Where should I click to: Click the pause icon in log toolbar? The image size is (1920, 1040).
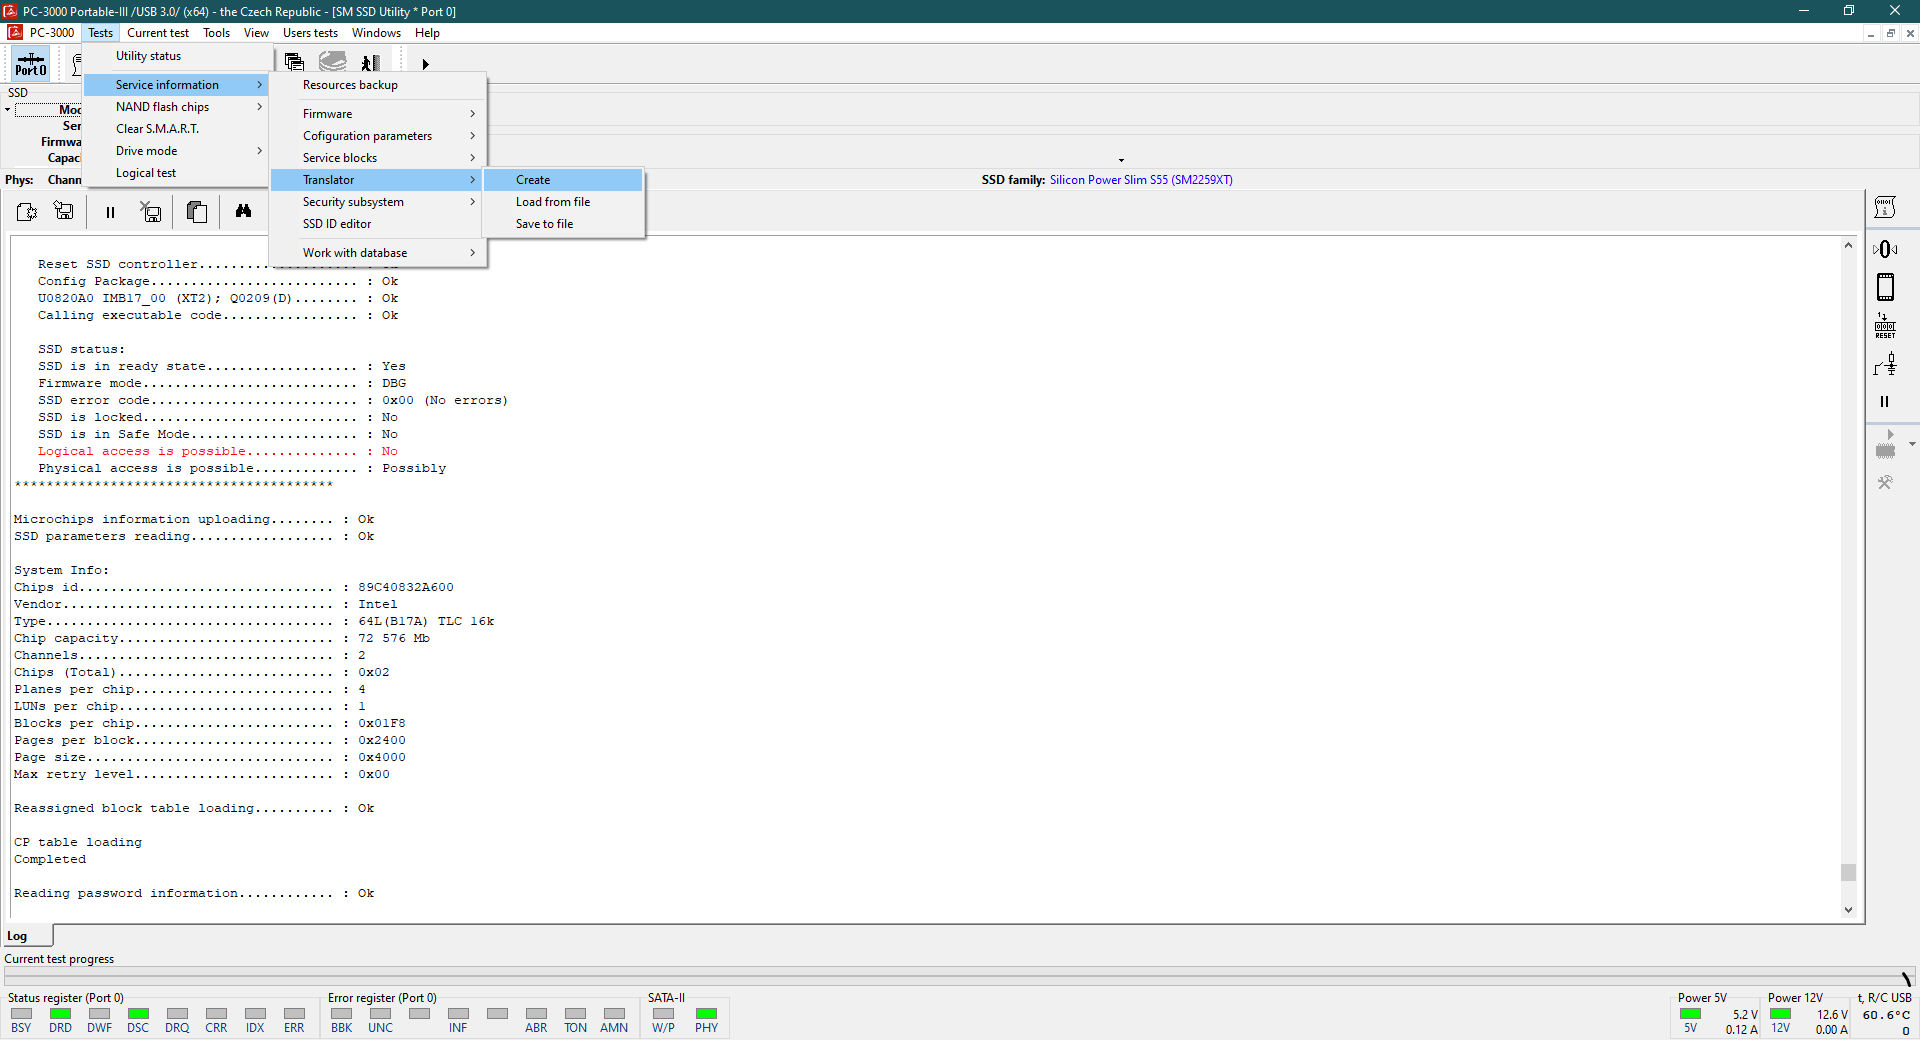[110, 212]
